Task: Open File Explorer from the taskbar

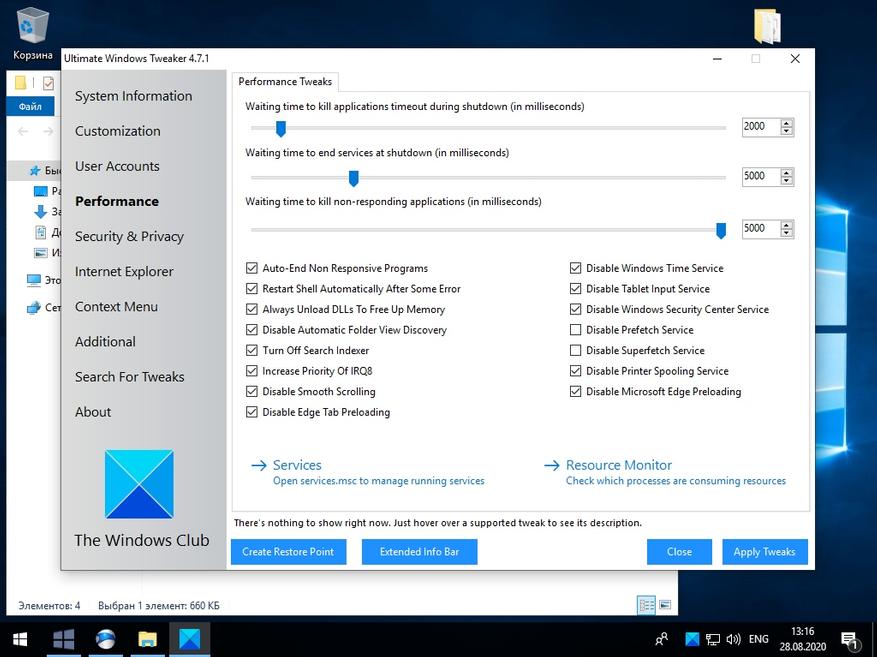Action: pos(148,639)
